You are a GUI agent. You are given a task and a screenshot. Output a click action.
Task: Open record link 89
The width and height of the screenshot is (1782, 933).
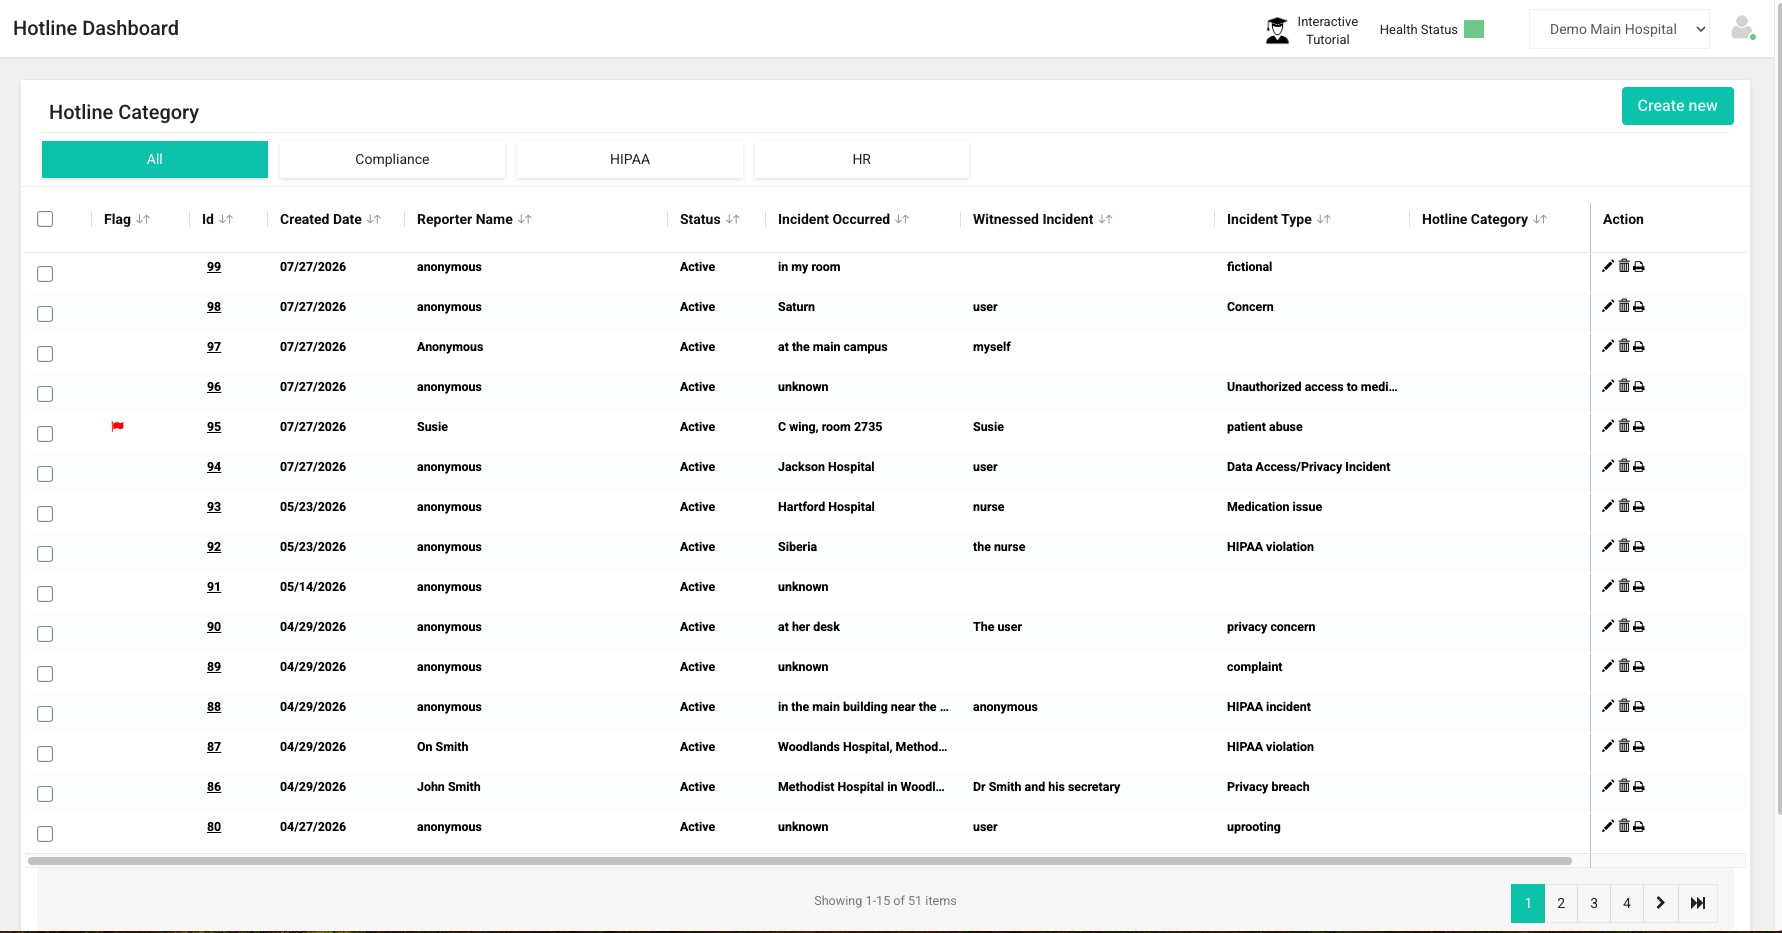214,667
